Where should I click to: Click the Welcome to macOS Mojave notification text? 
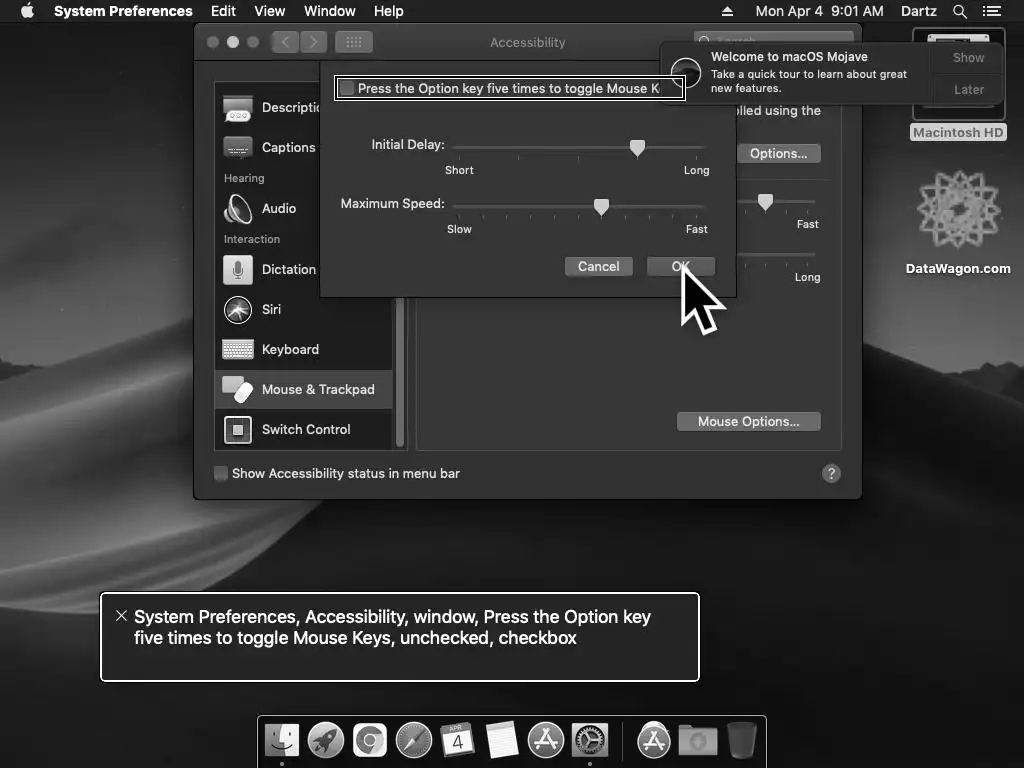808,72
